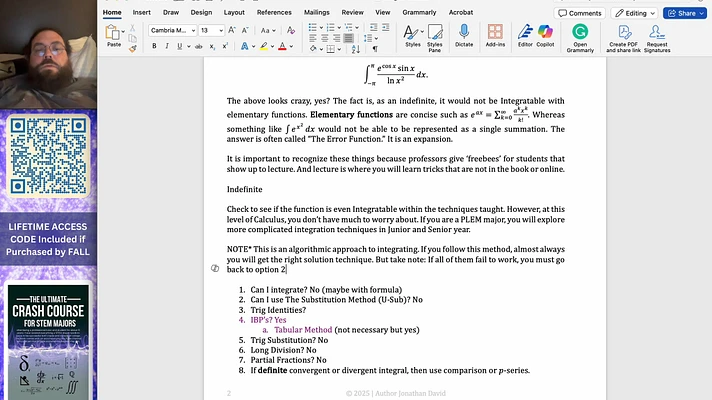Start Dictate with the microphone

[x=464, y=35]
